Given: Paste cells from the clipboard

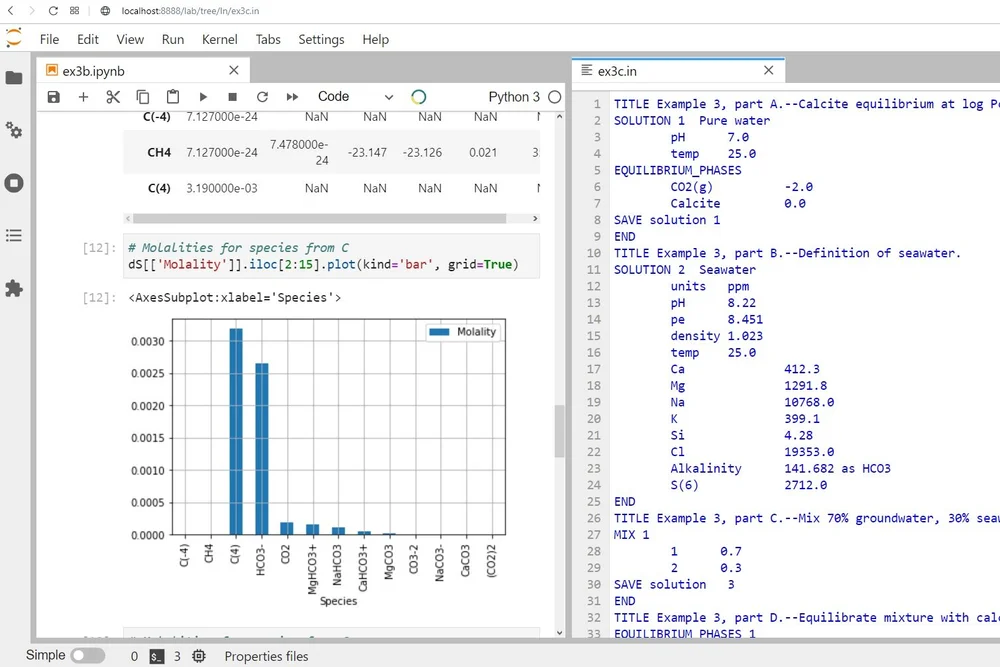Looking at the screenshot, I should tap(171, 97).
